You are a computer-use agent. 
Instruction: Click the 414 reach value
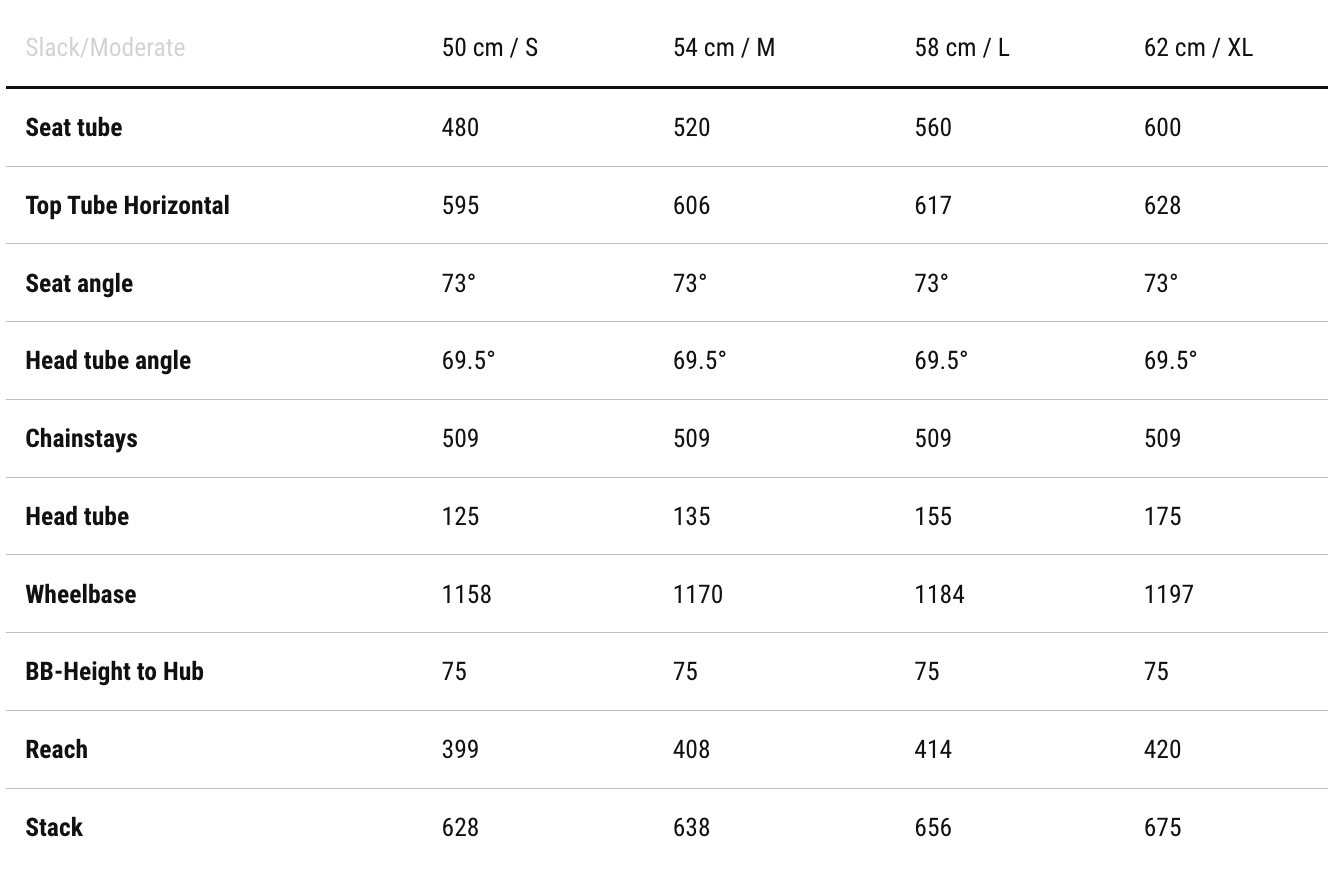pyautogui.click(x=933, y=749)
